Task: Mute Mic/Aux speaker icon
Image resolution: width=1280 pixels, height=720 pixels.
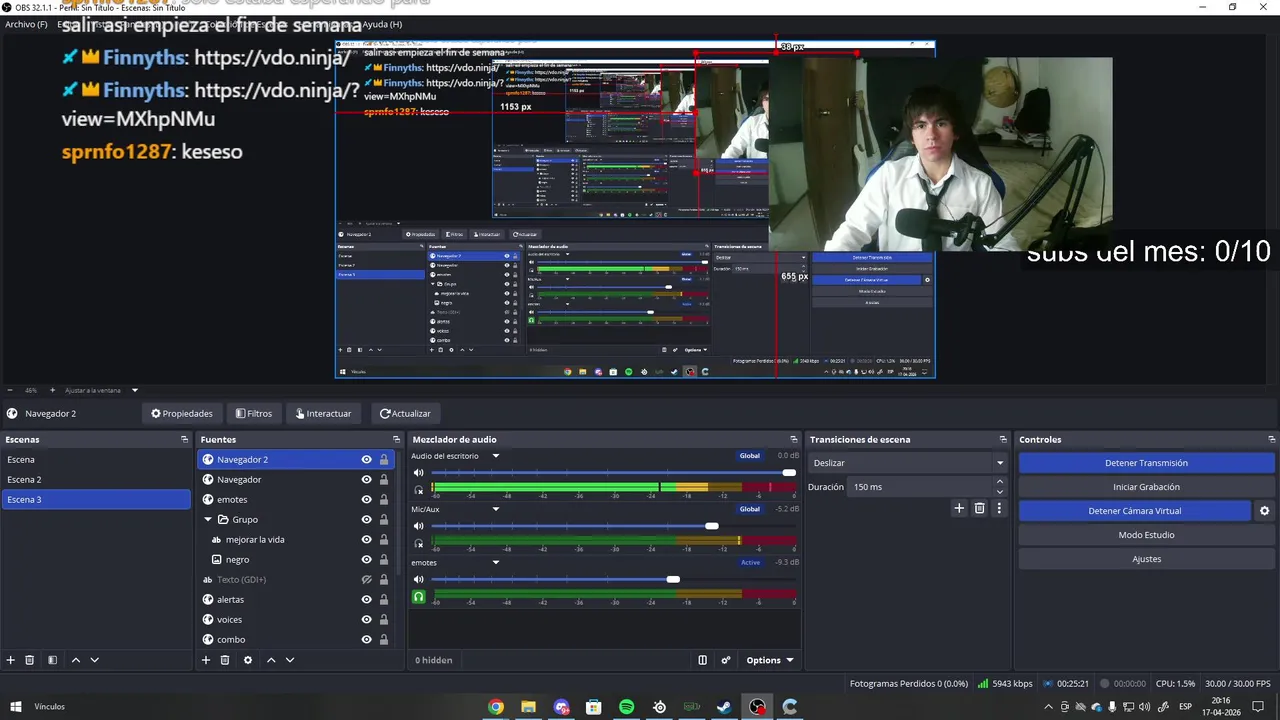Action: click(419, 526)
